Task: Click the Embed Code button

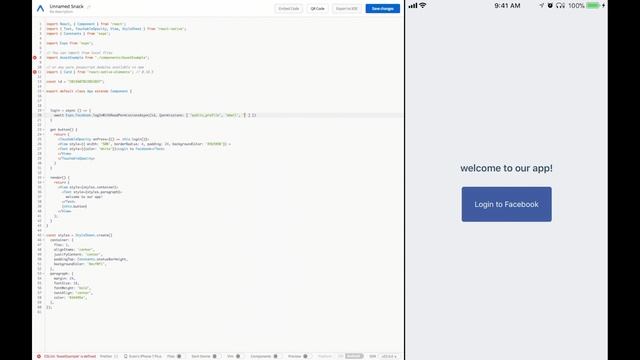Action: coord(289,9)
